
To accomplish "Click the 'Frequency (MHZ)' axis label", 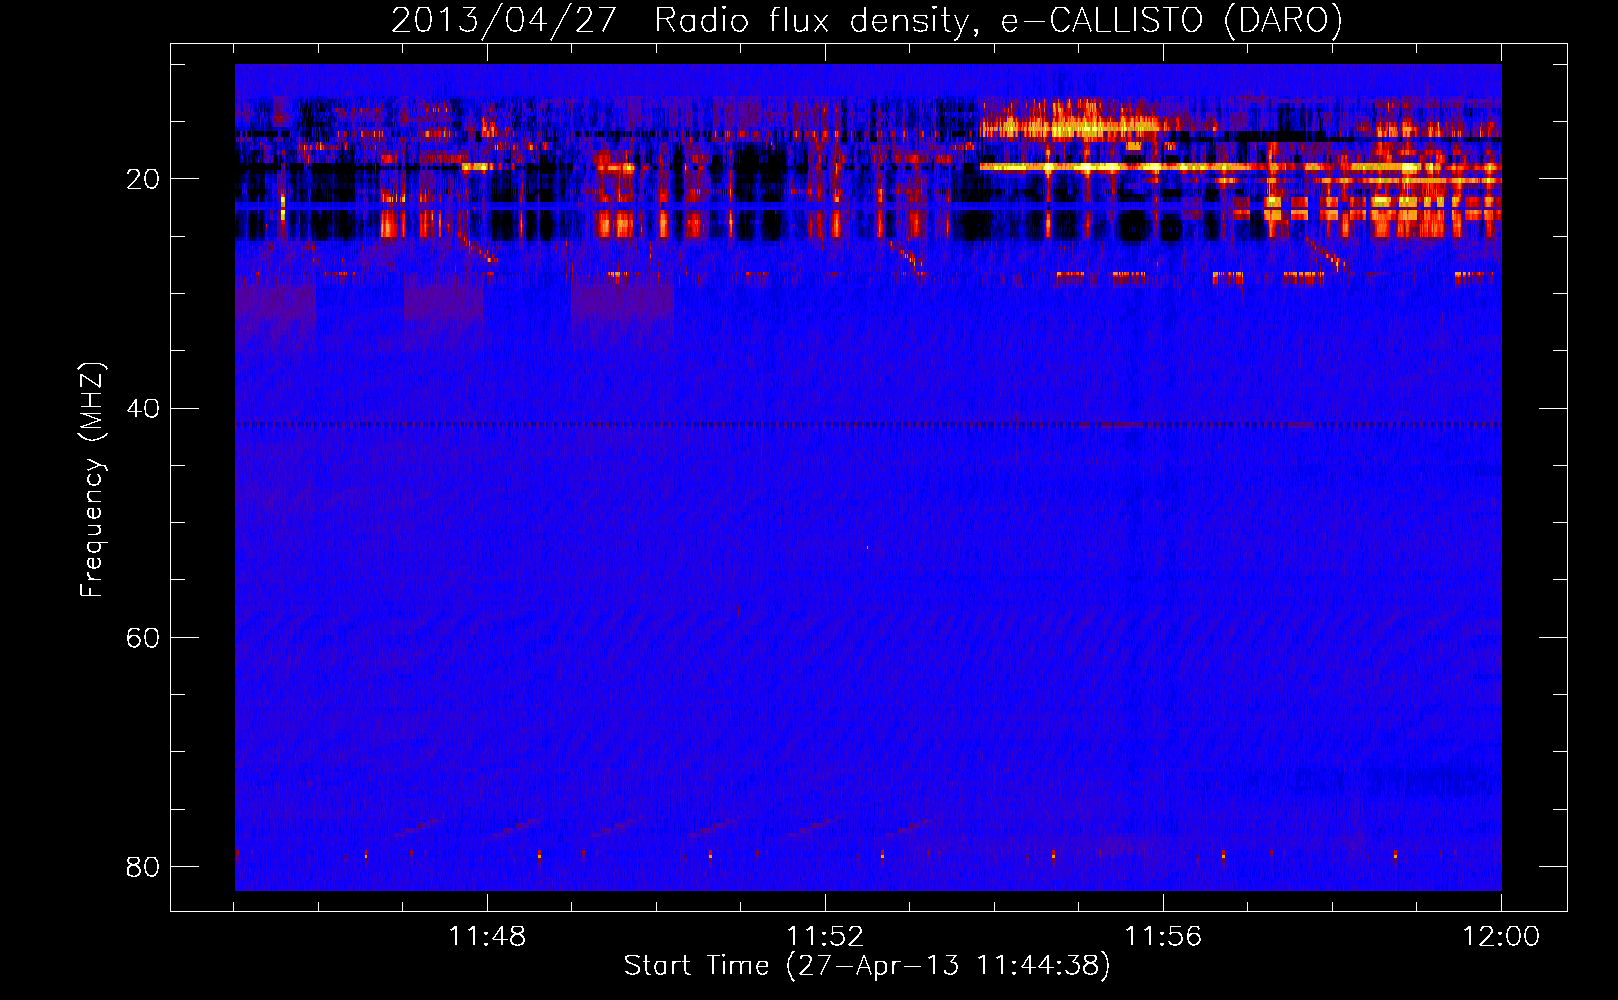I will (91, 479).
